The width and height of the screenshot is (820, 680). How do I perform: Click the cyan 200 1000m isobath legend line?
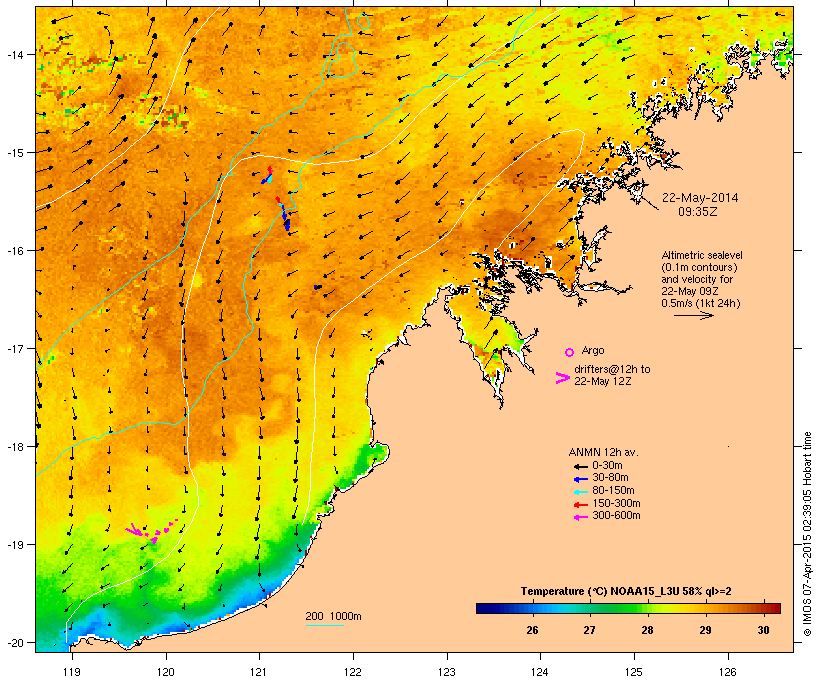324,625
